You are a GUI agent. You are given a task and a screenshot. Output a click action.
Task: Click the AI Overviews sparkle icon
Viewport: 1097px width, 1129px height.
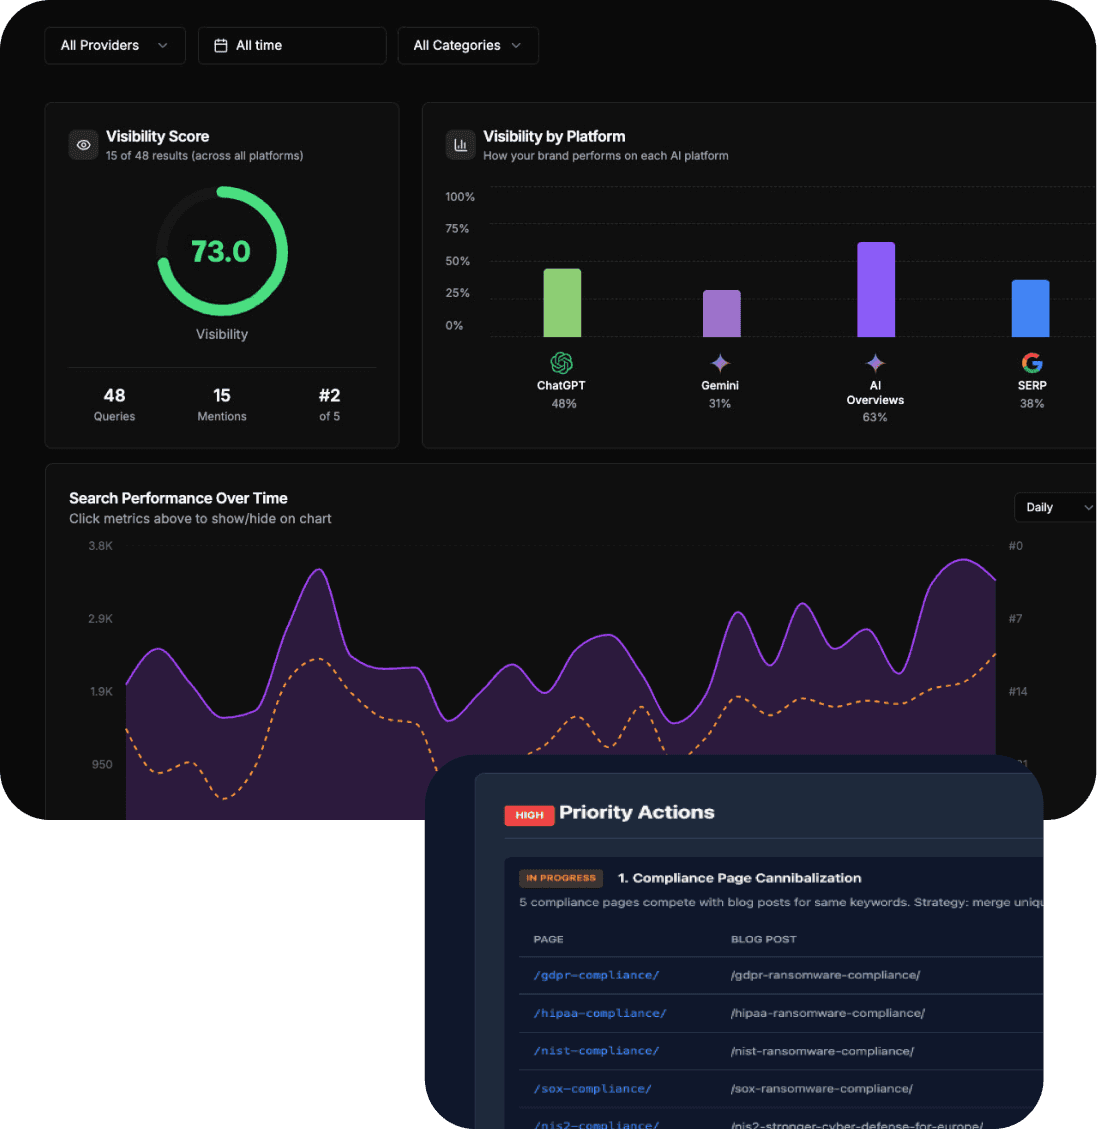[875, 363]
